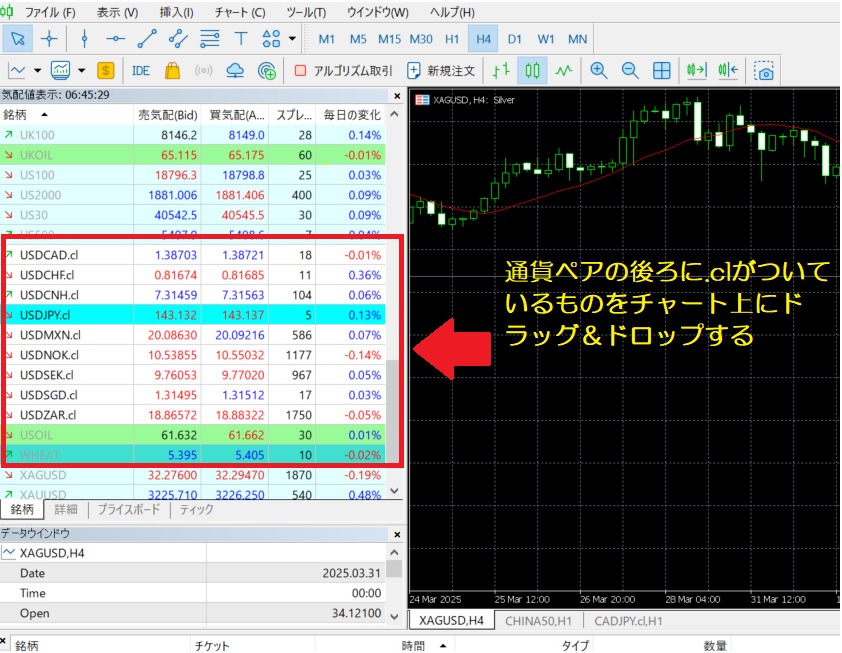Take a chart screenshot camera icon
842x653 pixels.
click(x=764, y=70)
